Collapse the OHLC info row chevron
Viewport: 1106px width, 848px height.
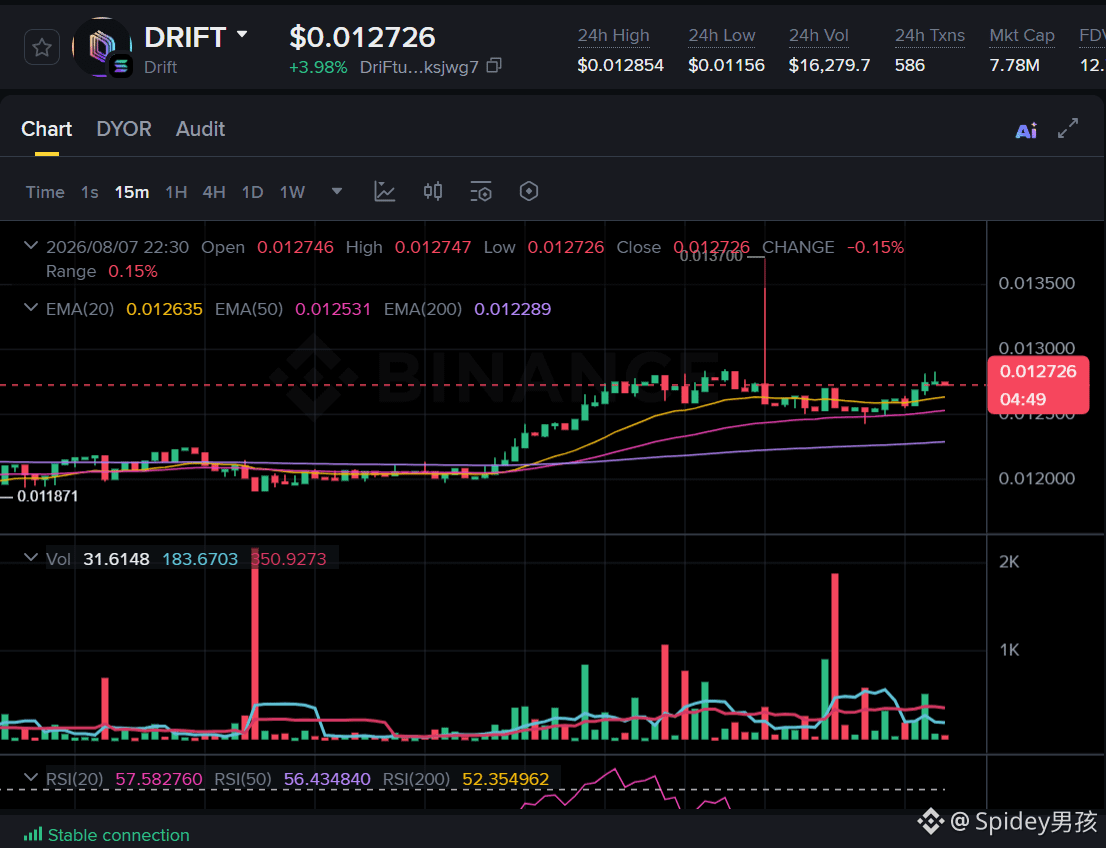coord(31,246)
